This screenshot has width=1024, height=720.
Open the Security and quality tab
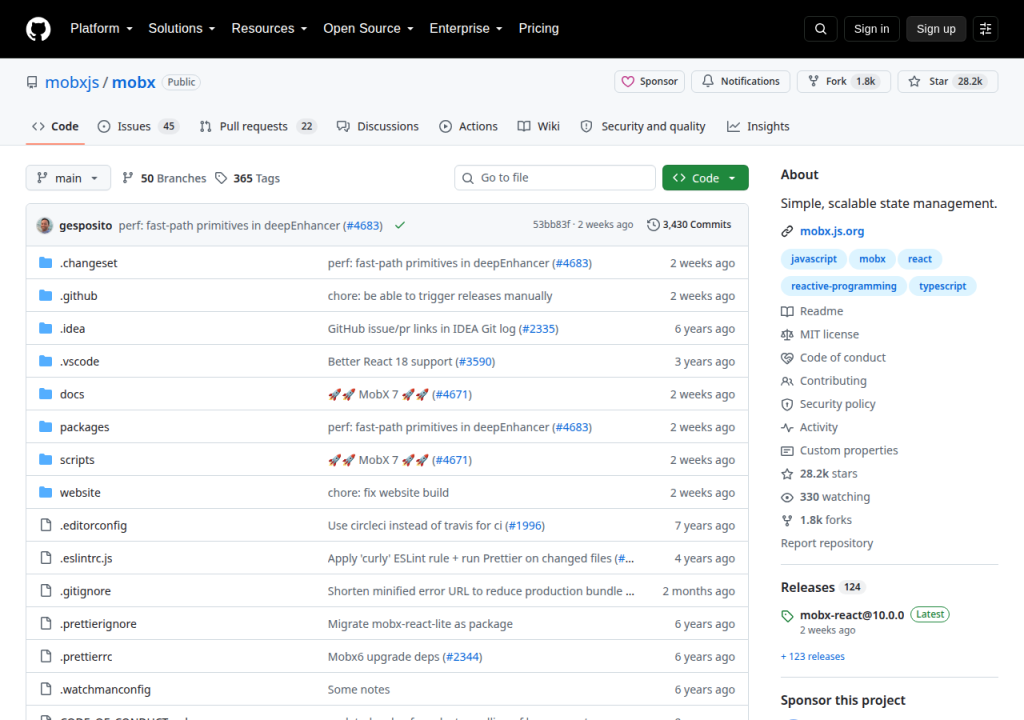[643, 127]
